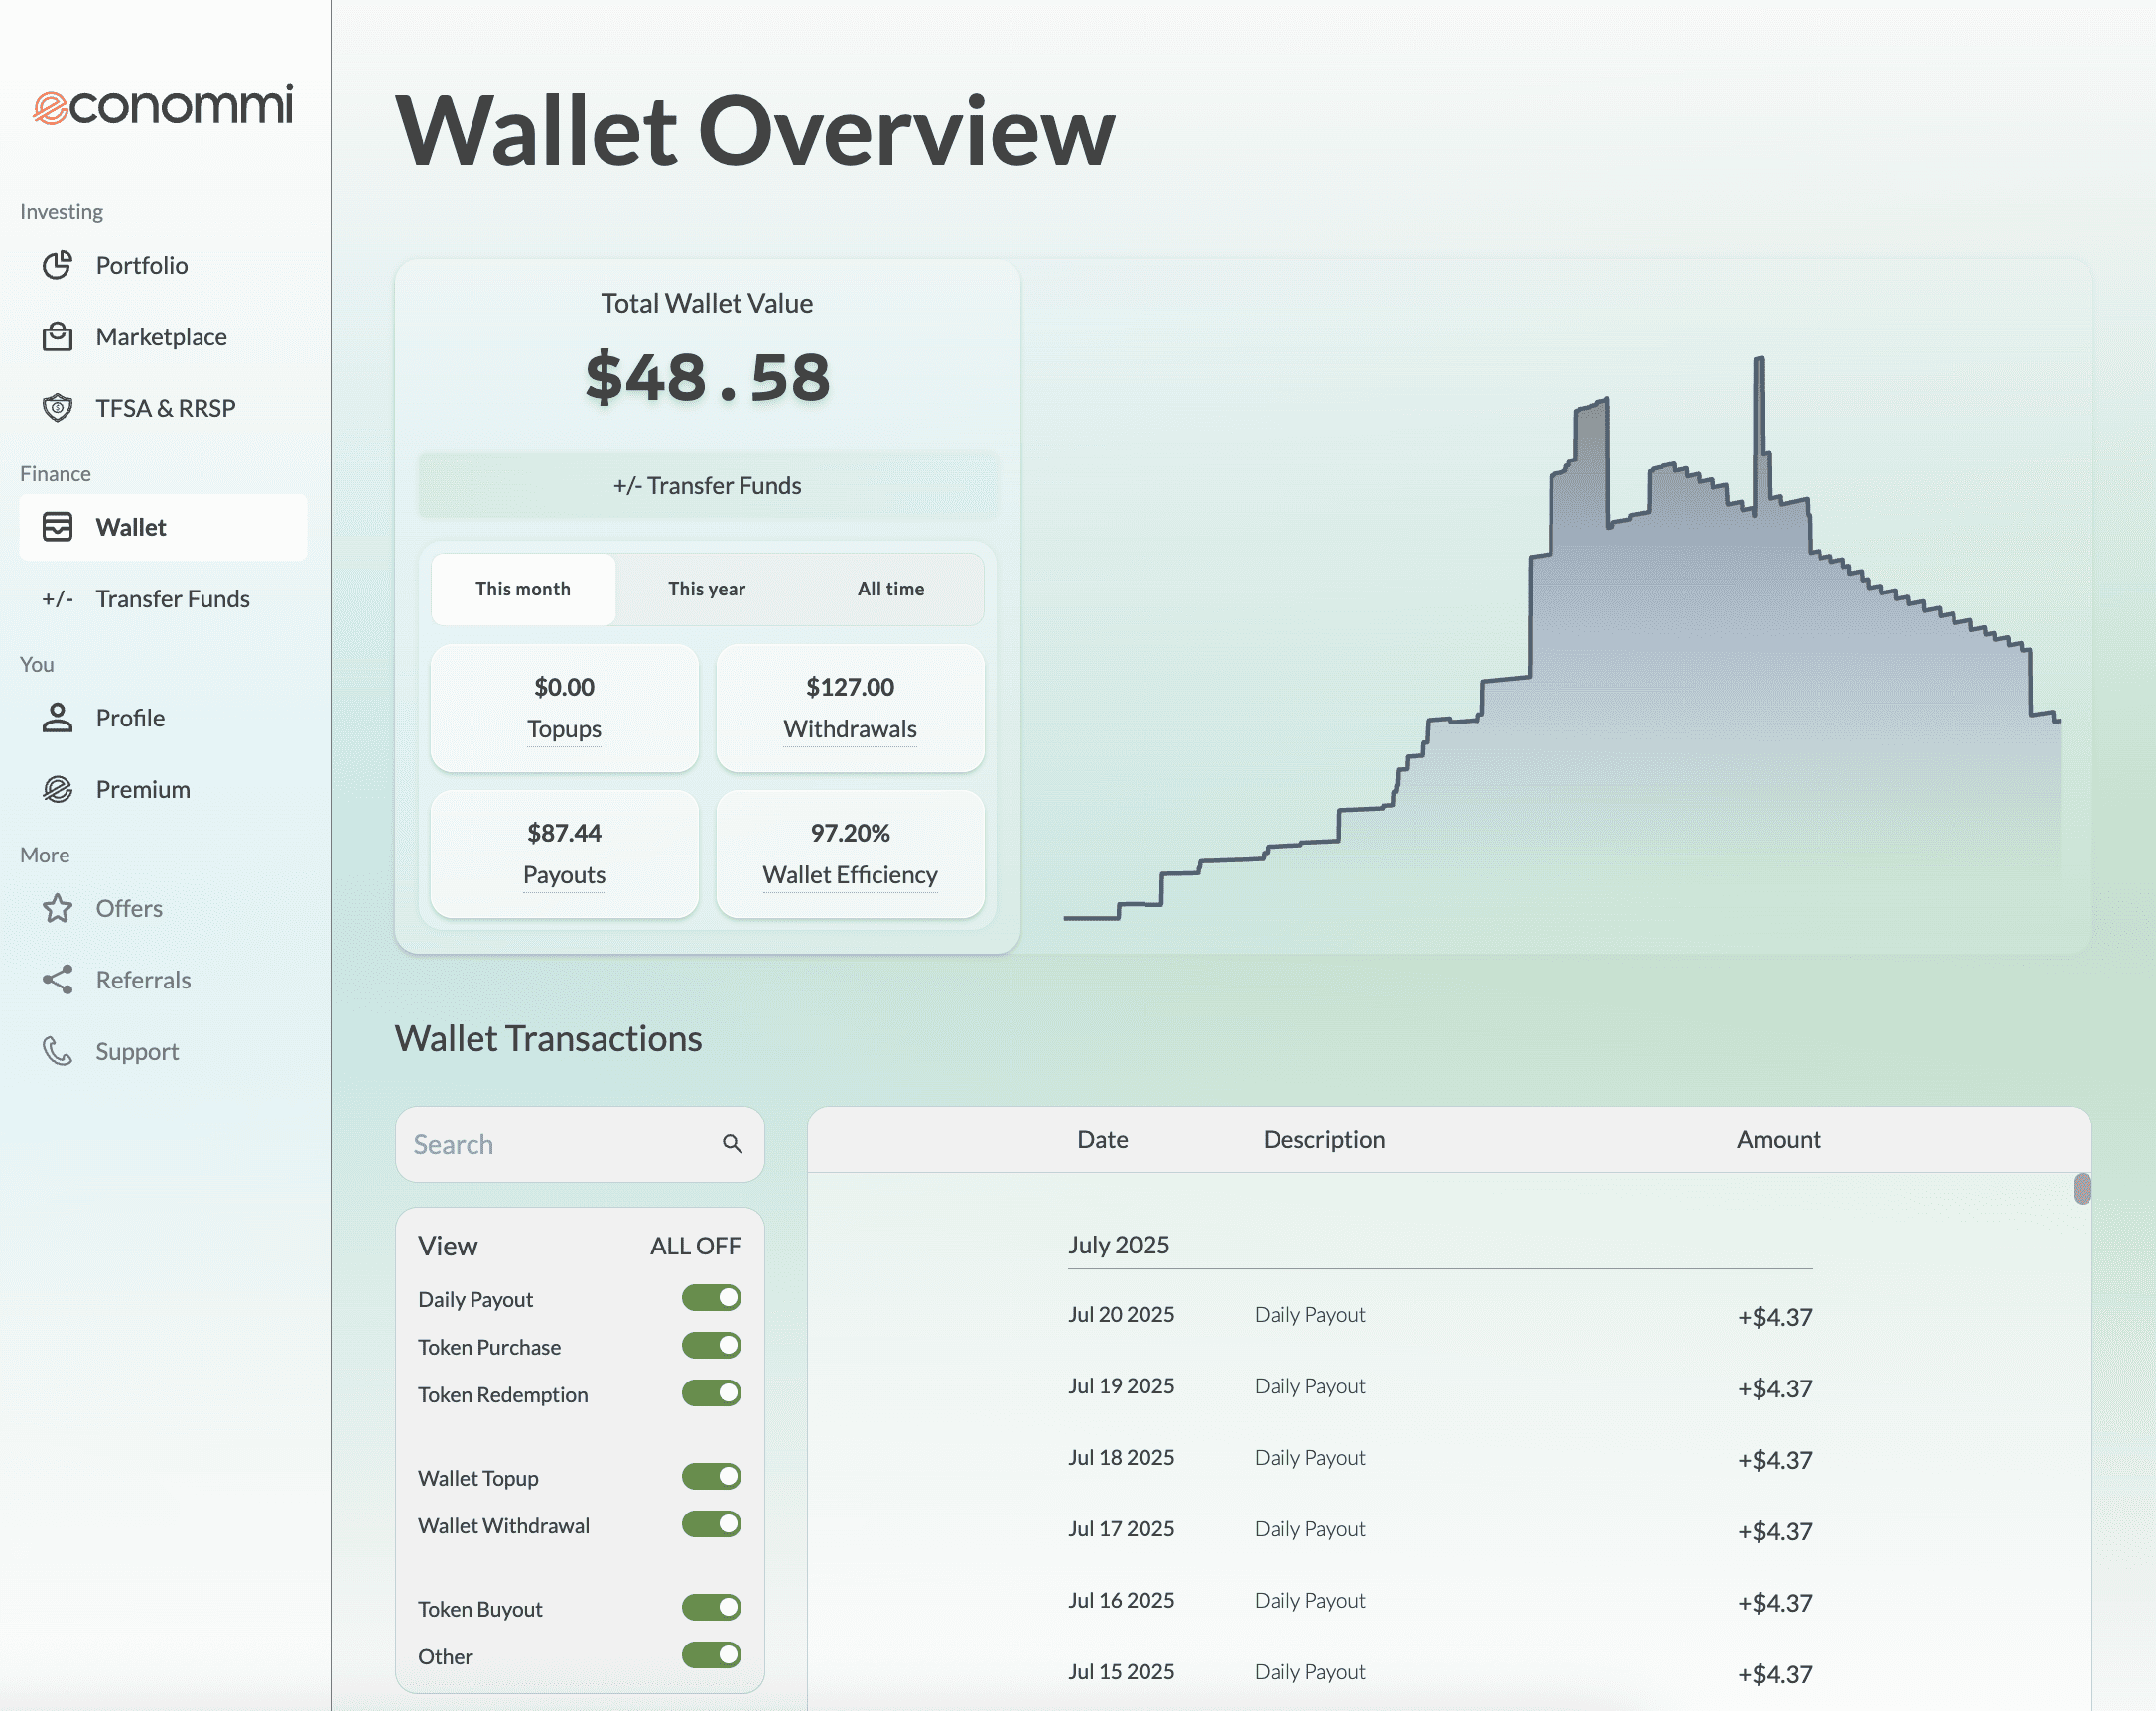Select the Marketplace bag icon

pyautogui.click(x=58, y=337)
